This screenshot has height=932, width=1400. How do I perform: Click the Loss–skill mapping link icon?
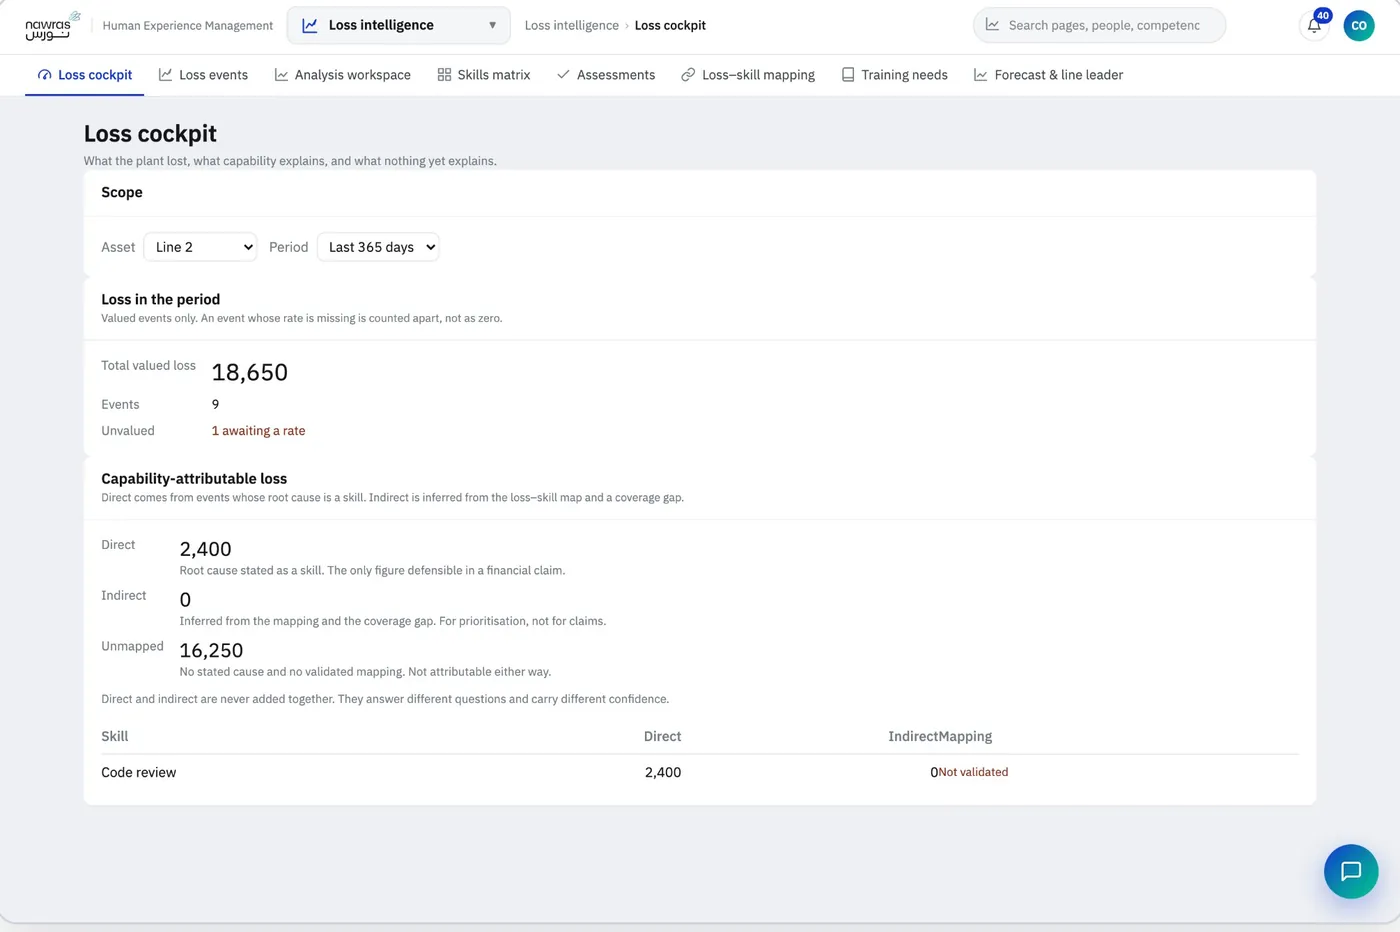point(688,75)
